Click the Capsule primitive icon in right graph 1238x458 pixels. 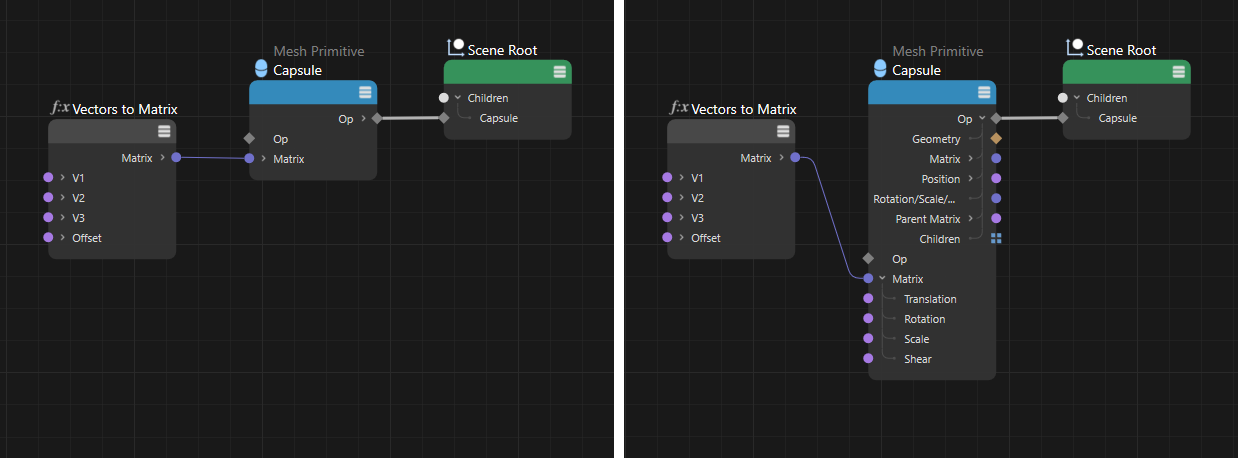880,70
